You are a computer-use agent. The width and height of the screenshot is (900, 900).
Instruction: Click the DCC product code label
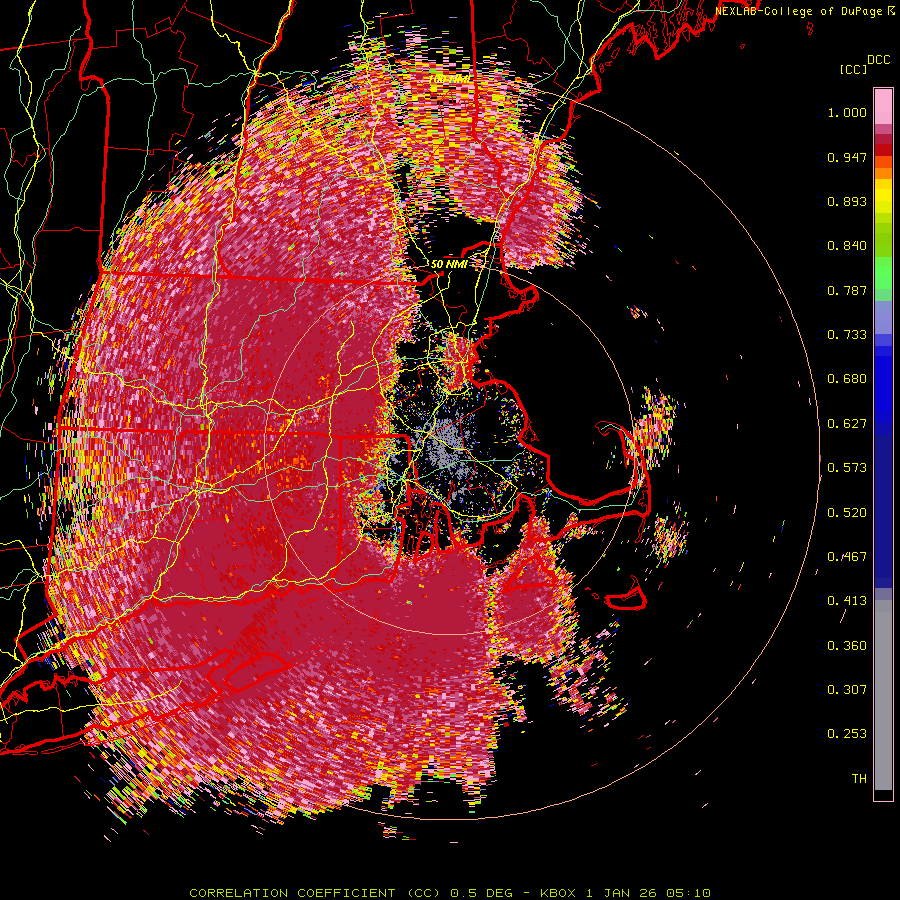pyautogui.click(x=879, y=60)
